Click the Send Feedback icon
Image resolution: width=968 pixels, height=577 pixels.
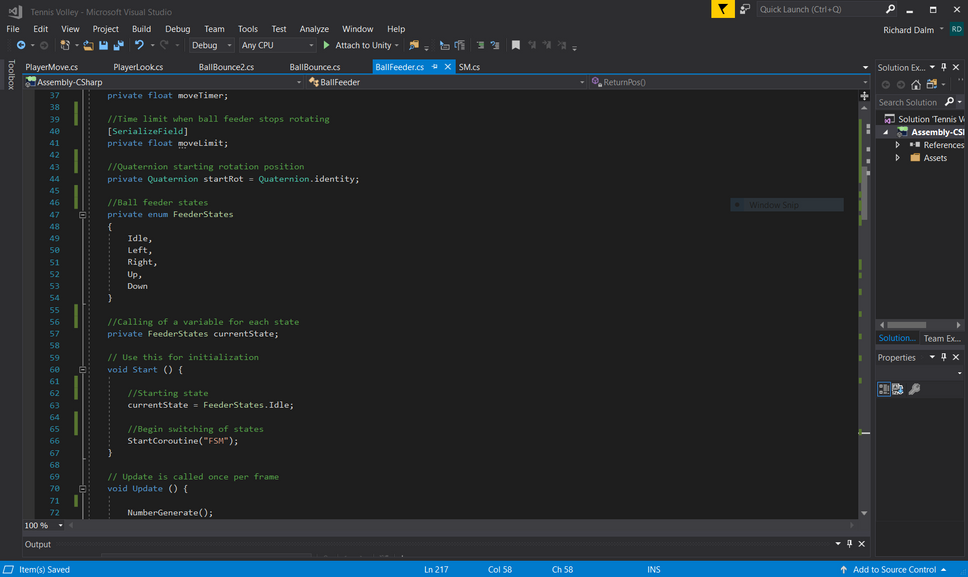pos(745,9)
